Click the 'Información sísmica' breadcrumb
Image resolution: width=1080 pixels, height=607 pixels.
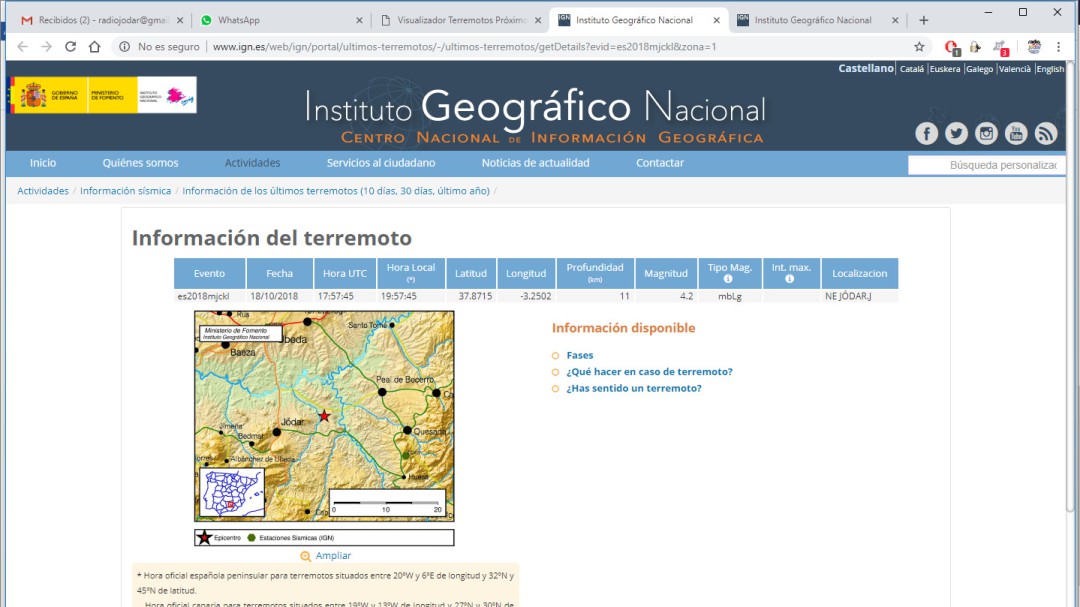(125, 191)
